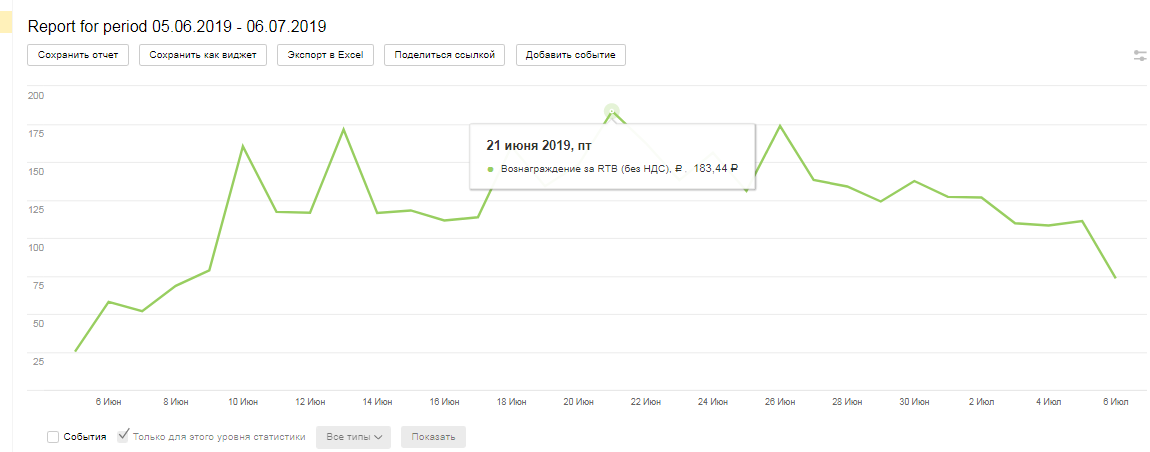Click tooltip header 21 июня 2019, пт
The width and height of the screenshot is (1150, 452).
tap(535, 145)
